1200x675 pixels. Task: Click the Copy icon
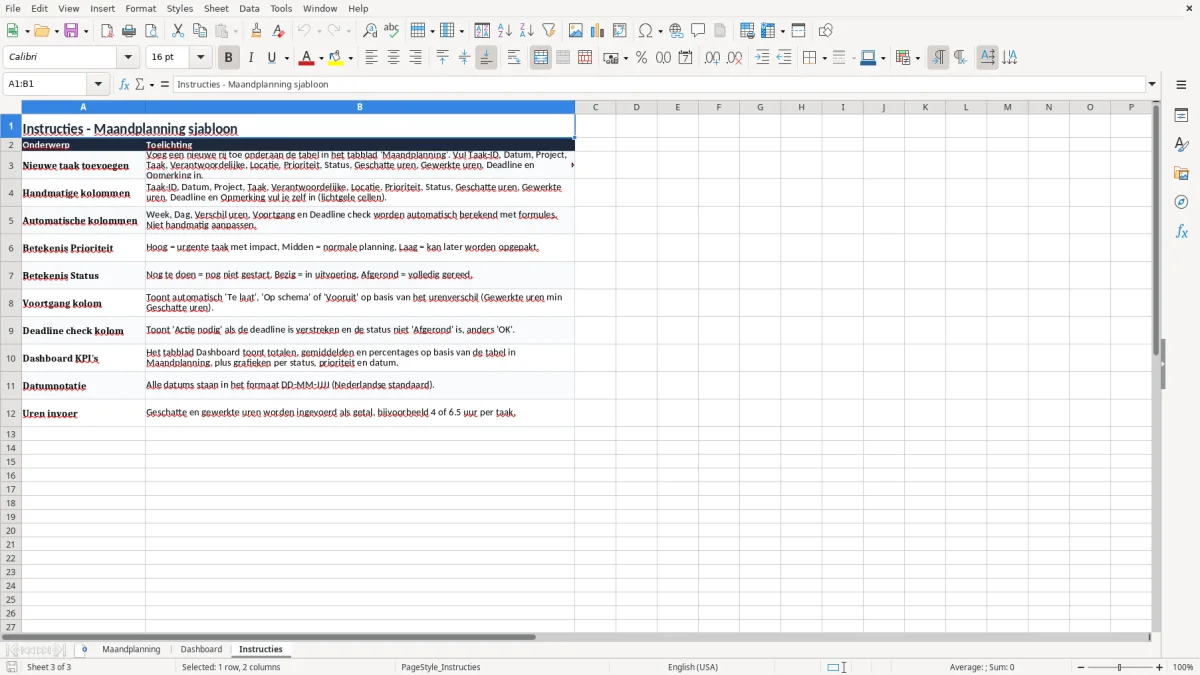click(x=200, y=31)
